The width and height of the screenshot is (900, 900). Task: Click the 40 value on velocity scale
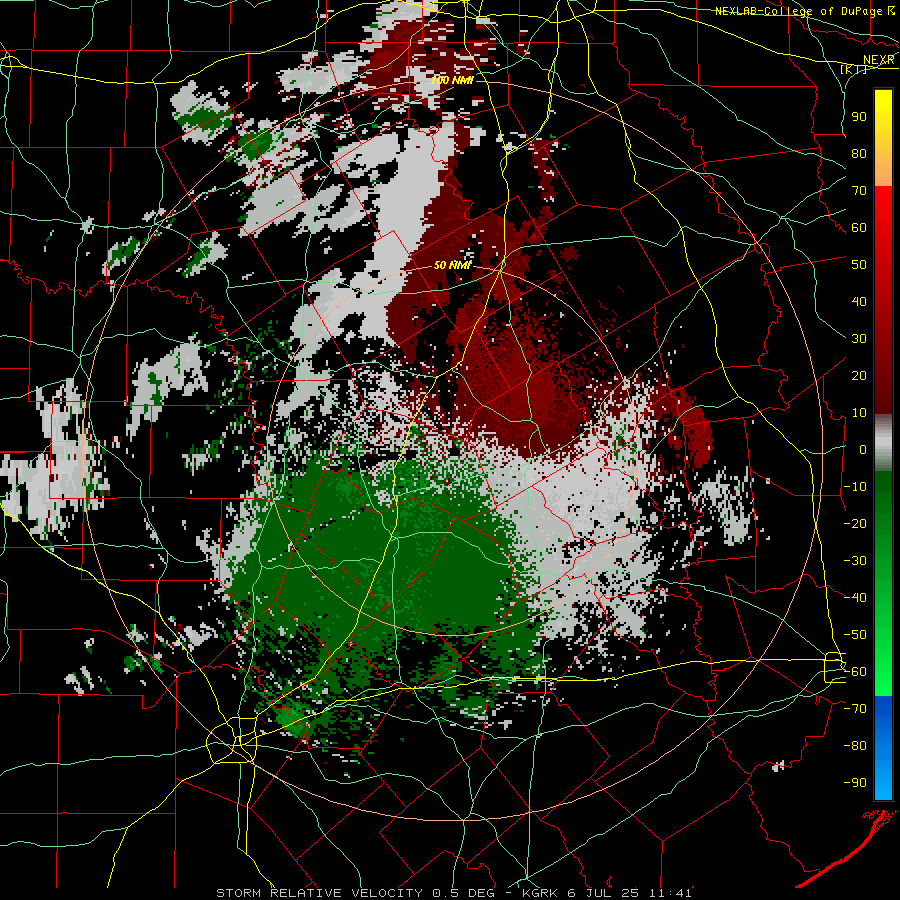click(859, 302)
